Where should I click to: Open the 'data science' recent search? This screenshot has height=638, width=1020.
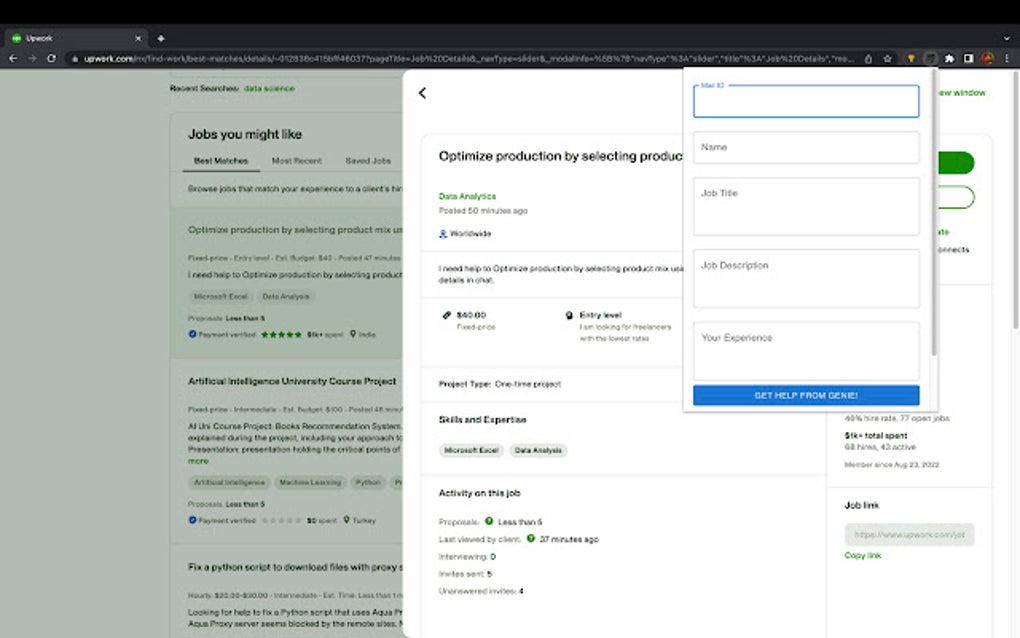[x=271, y=88]
